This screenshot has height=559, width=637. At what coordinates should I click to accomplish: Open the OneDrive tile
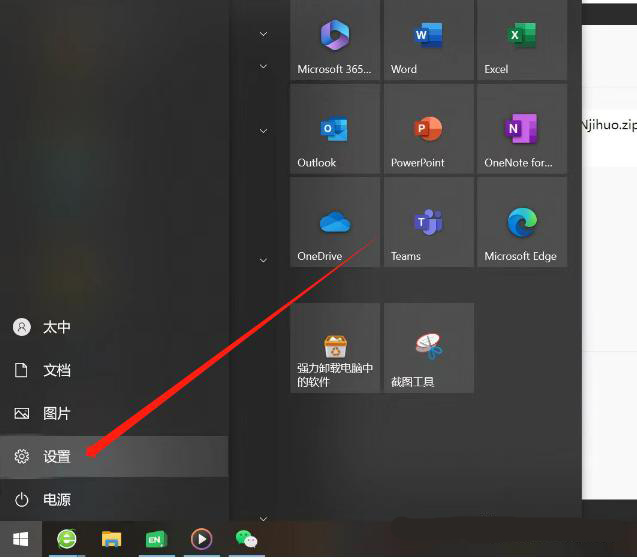[335, 222]
